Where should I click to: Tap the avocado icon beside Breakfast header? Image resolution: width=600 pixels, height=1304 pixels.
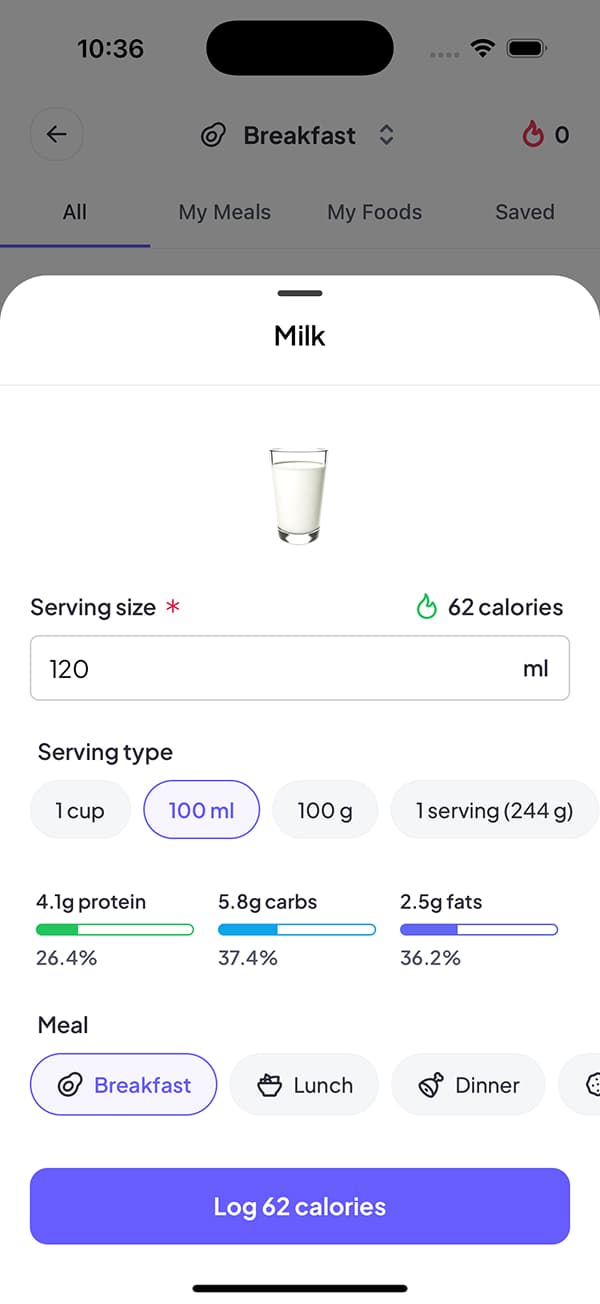pos(213,135)
